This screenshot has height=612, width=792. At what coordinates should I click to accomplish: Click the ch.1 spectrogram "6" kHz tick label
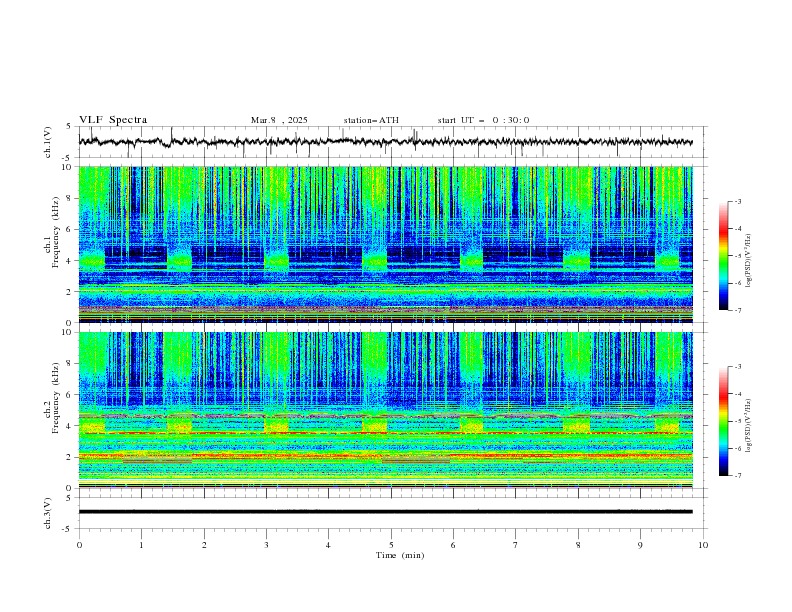point(70,229)
